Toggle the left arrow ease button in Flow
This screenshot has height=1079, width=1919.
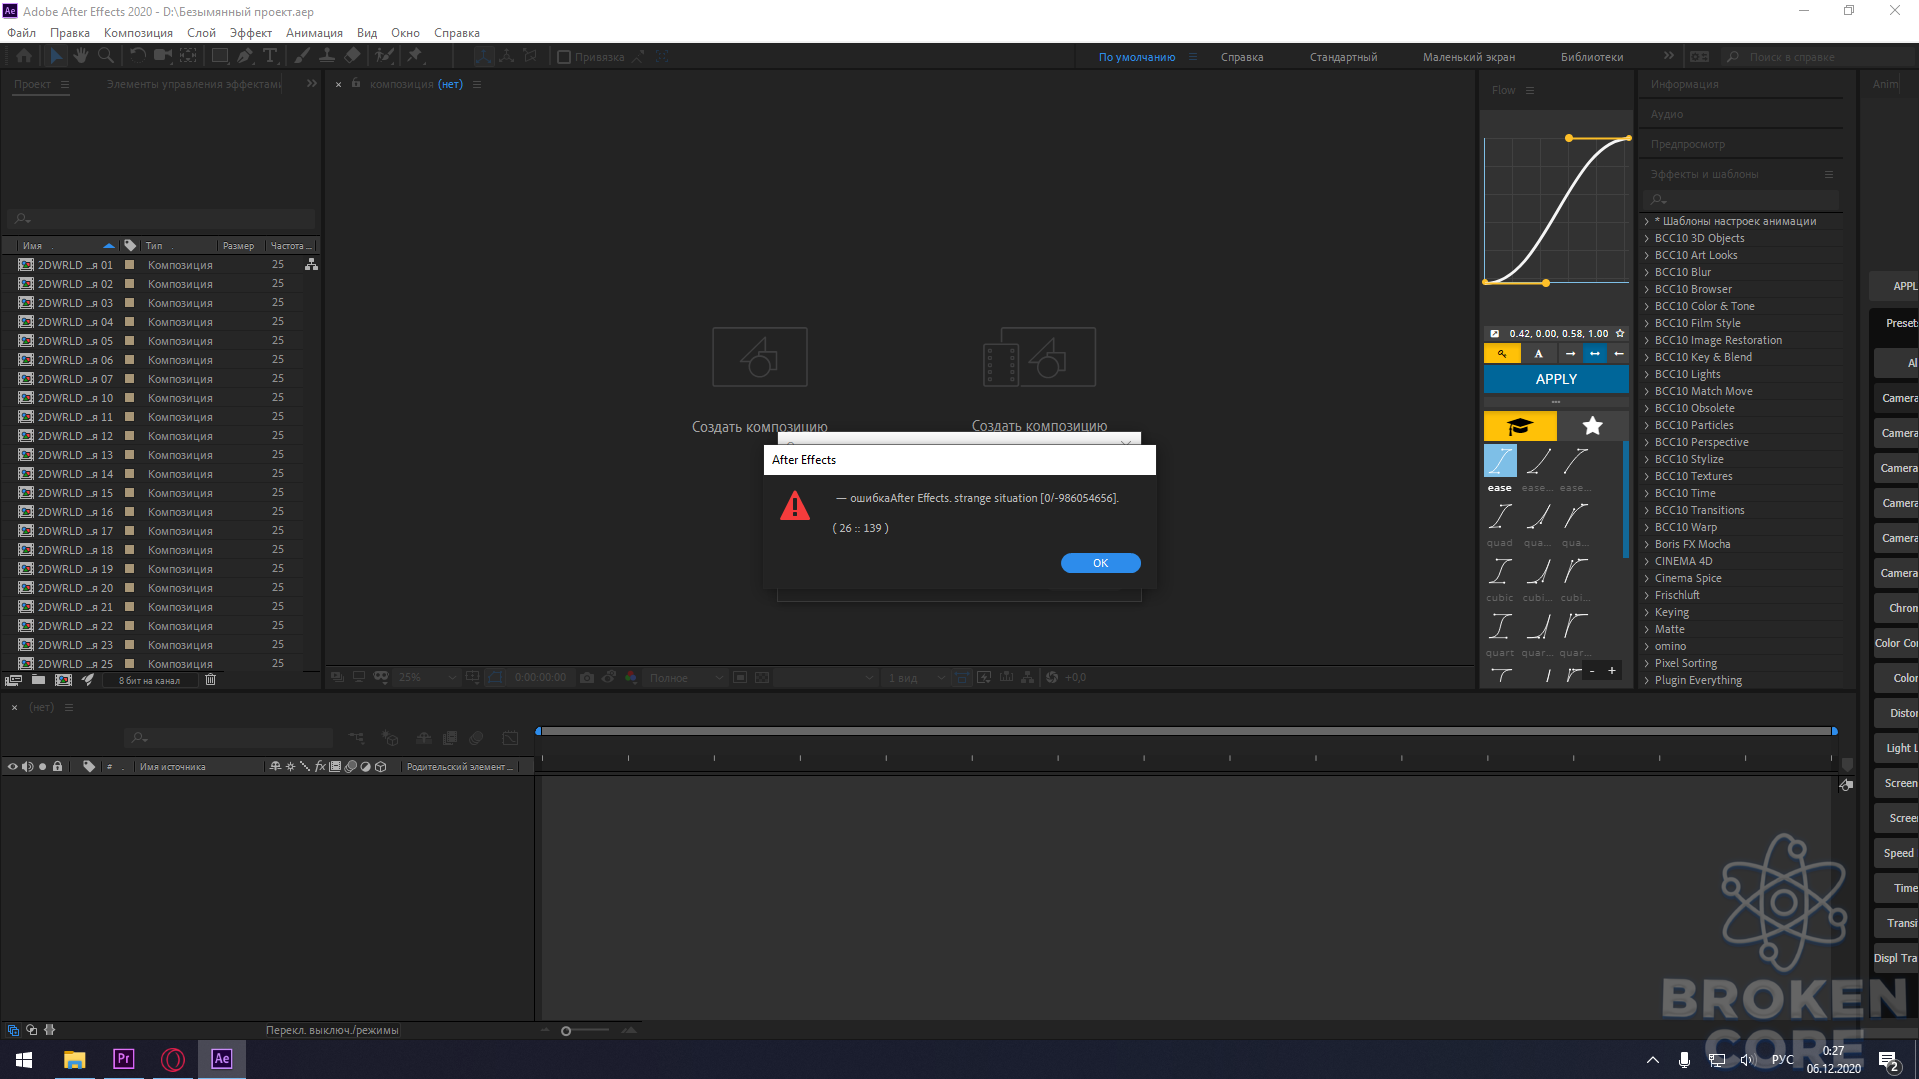click(x=1619, y=354)
